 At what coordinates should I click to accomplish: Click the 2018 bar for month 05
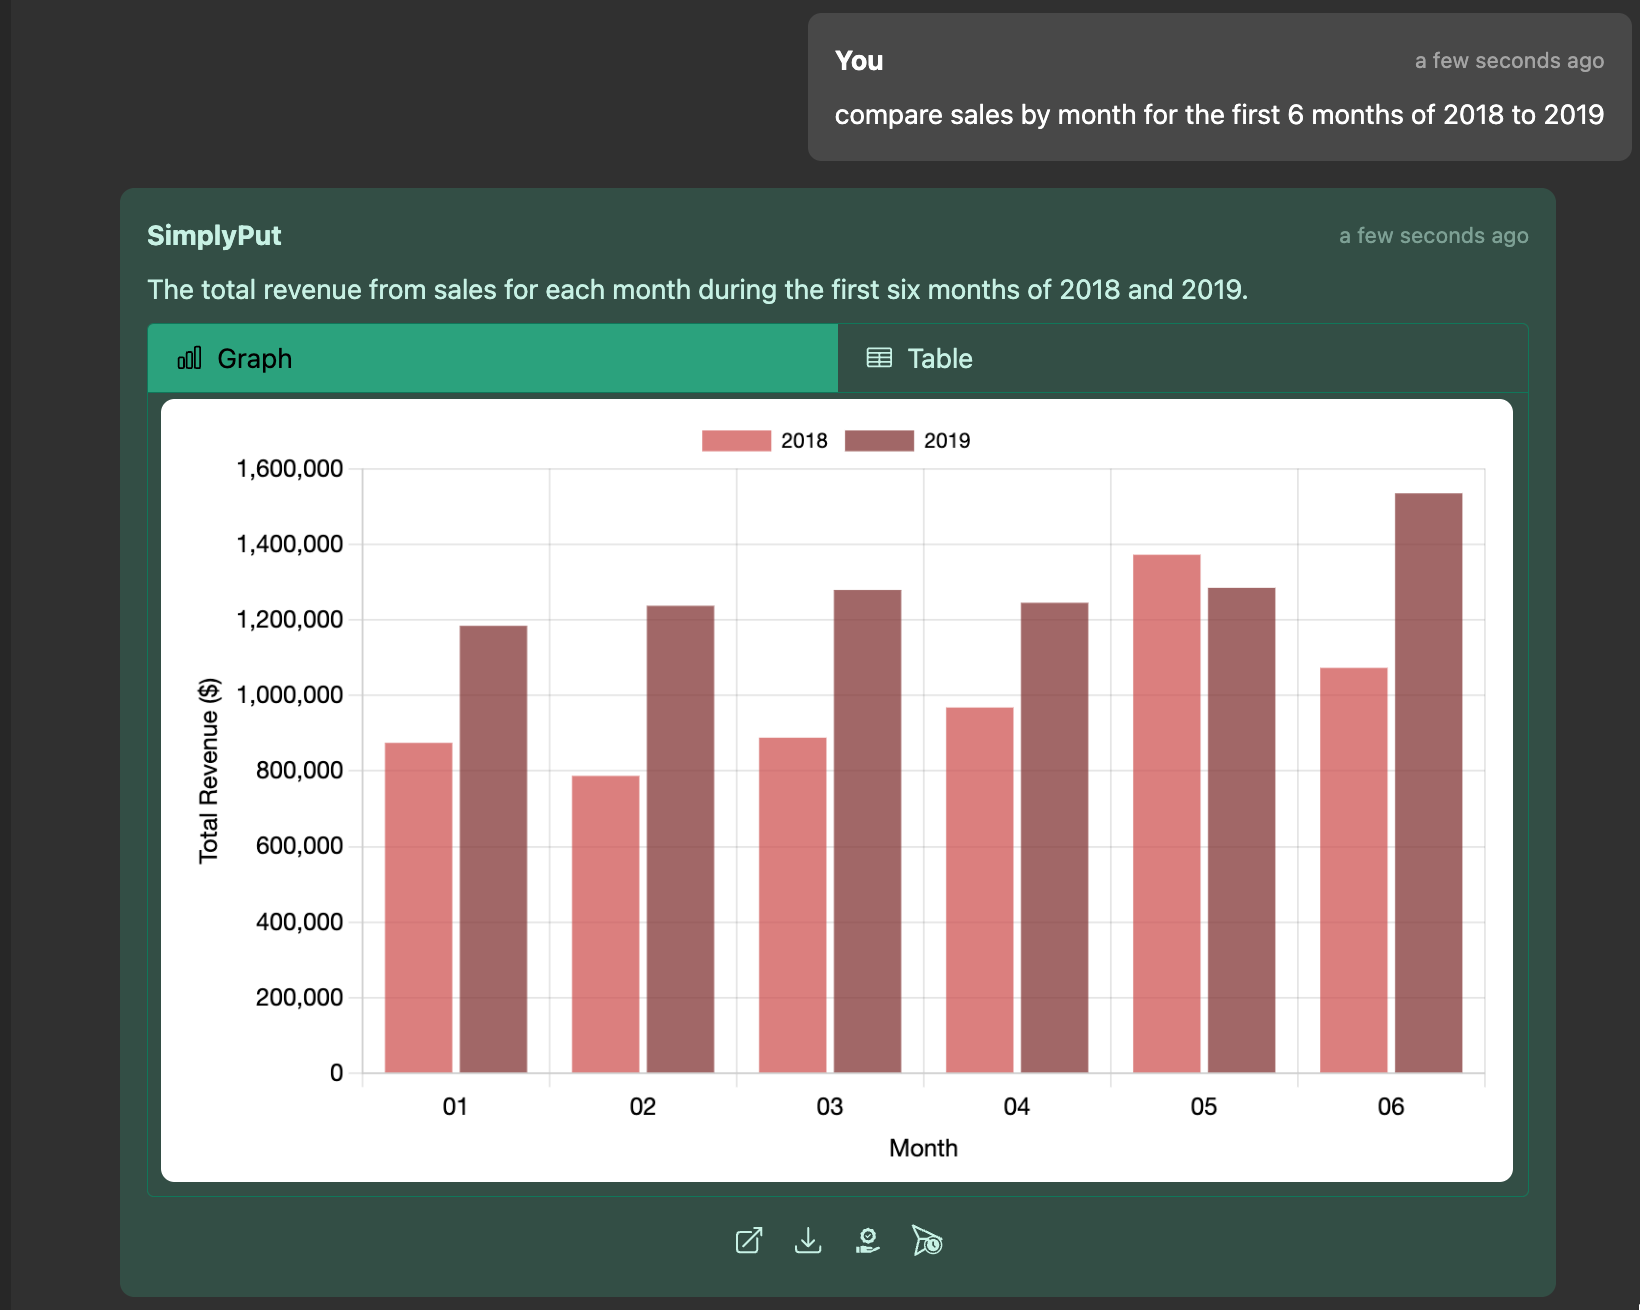click(1166, 814)
